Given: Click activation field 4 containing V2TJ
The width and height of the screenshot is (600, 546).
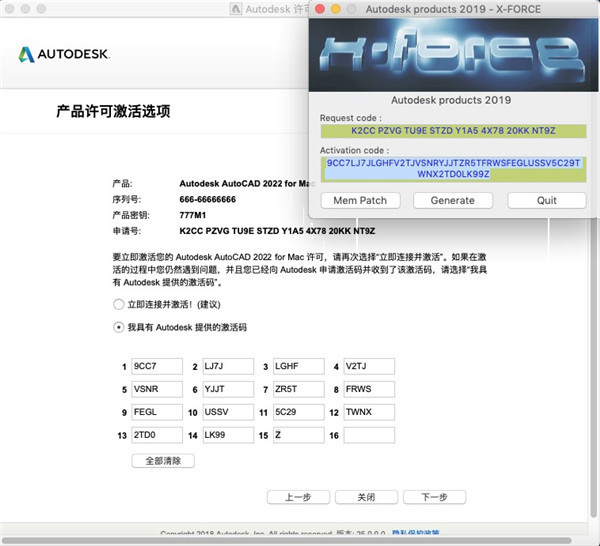Looking at the screenshot, I should [369, 366].
